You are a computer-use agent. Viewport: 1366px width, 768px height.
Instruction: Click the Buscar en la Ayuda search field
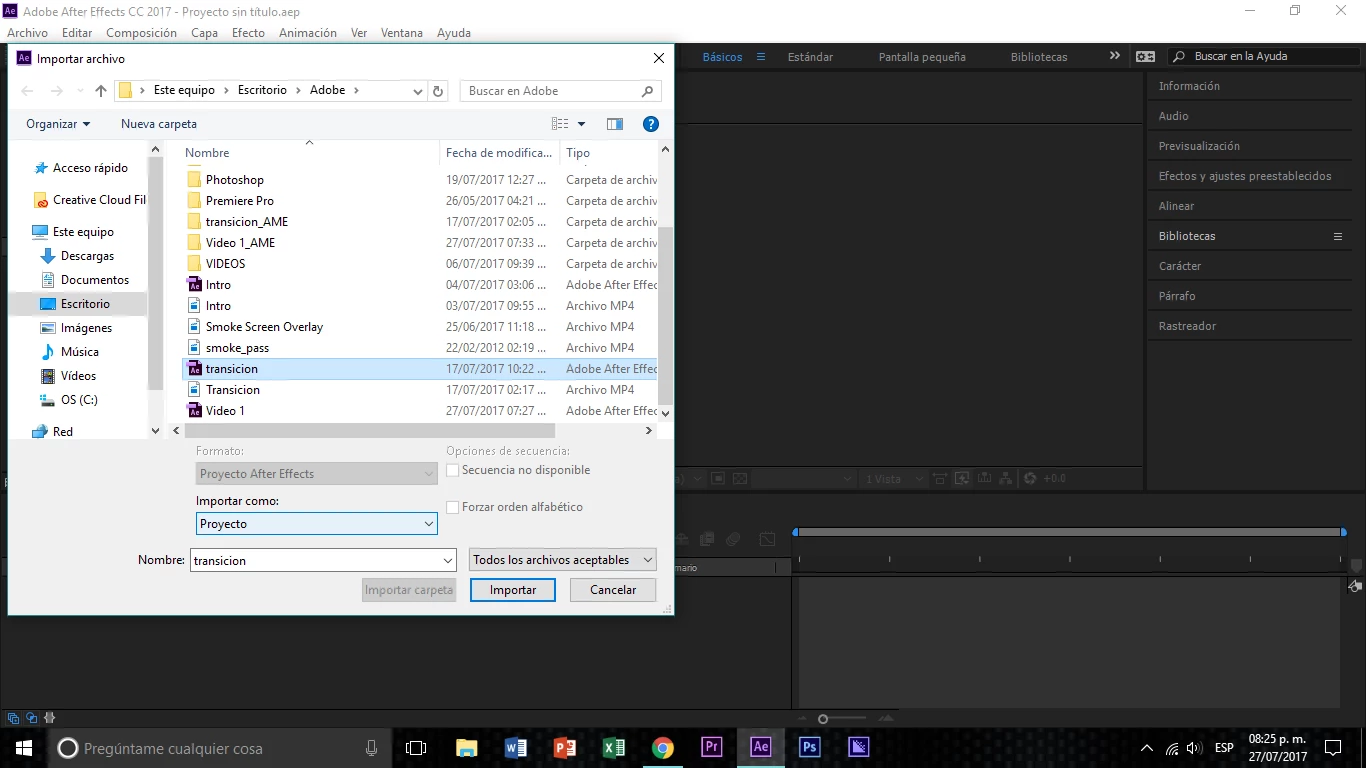pos(1263,57)
